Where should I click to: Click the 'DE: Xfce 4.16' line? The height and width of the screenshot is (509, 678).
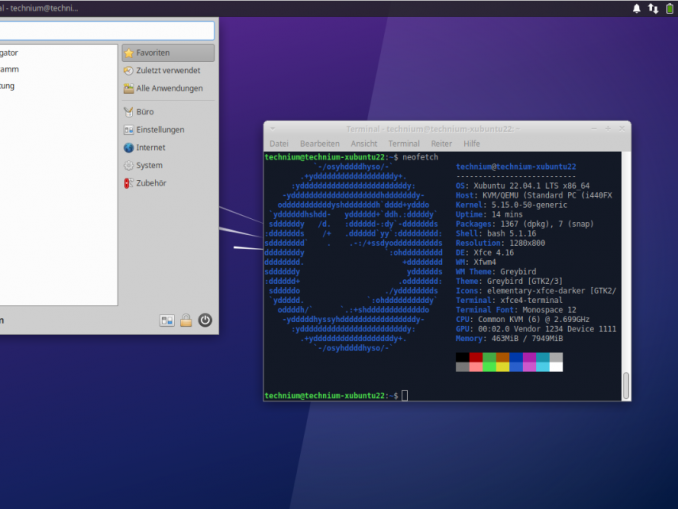(485, 253)
